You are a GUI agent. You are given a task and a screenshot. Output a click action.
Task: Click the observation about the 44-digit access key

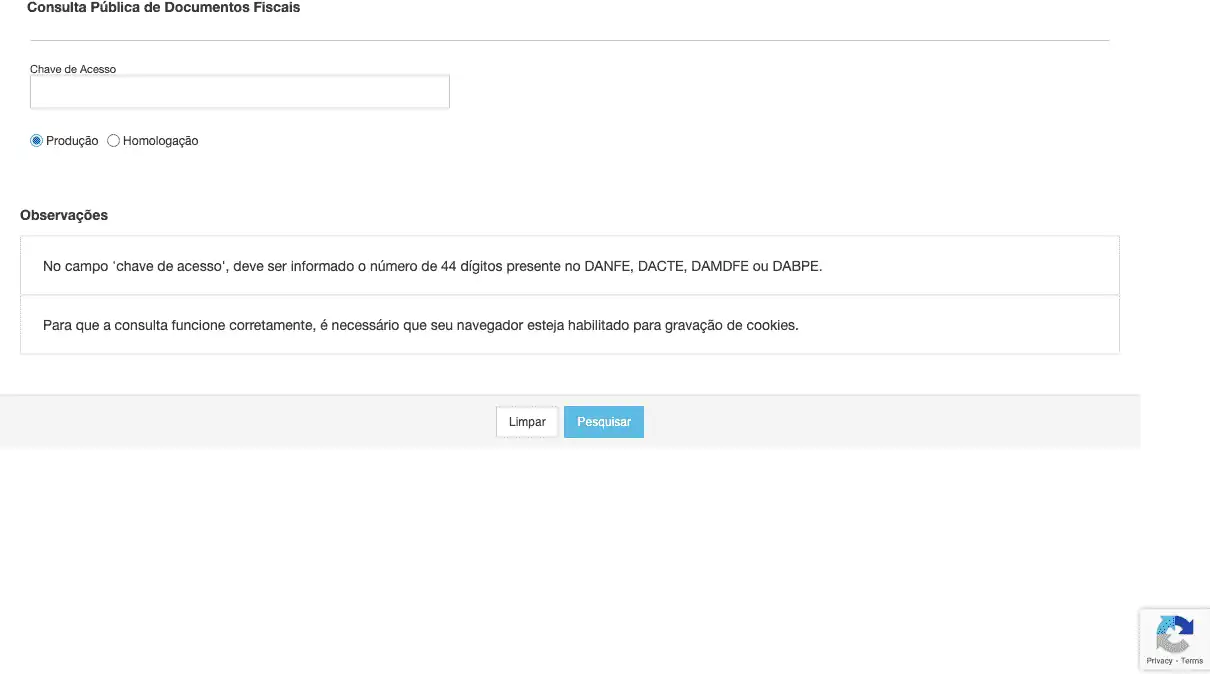[432, 266]
